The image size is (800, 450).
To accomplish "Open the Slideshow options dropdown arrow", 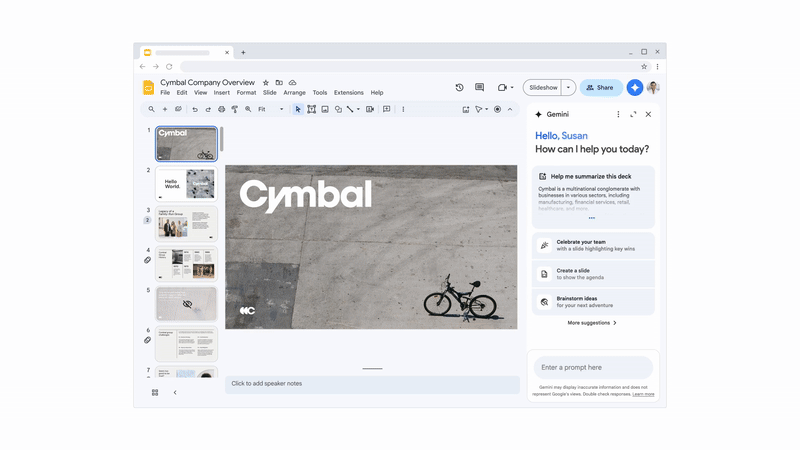I will tap(568, 88).
